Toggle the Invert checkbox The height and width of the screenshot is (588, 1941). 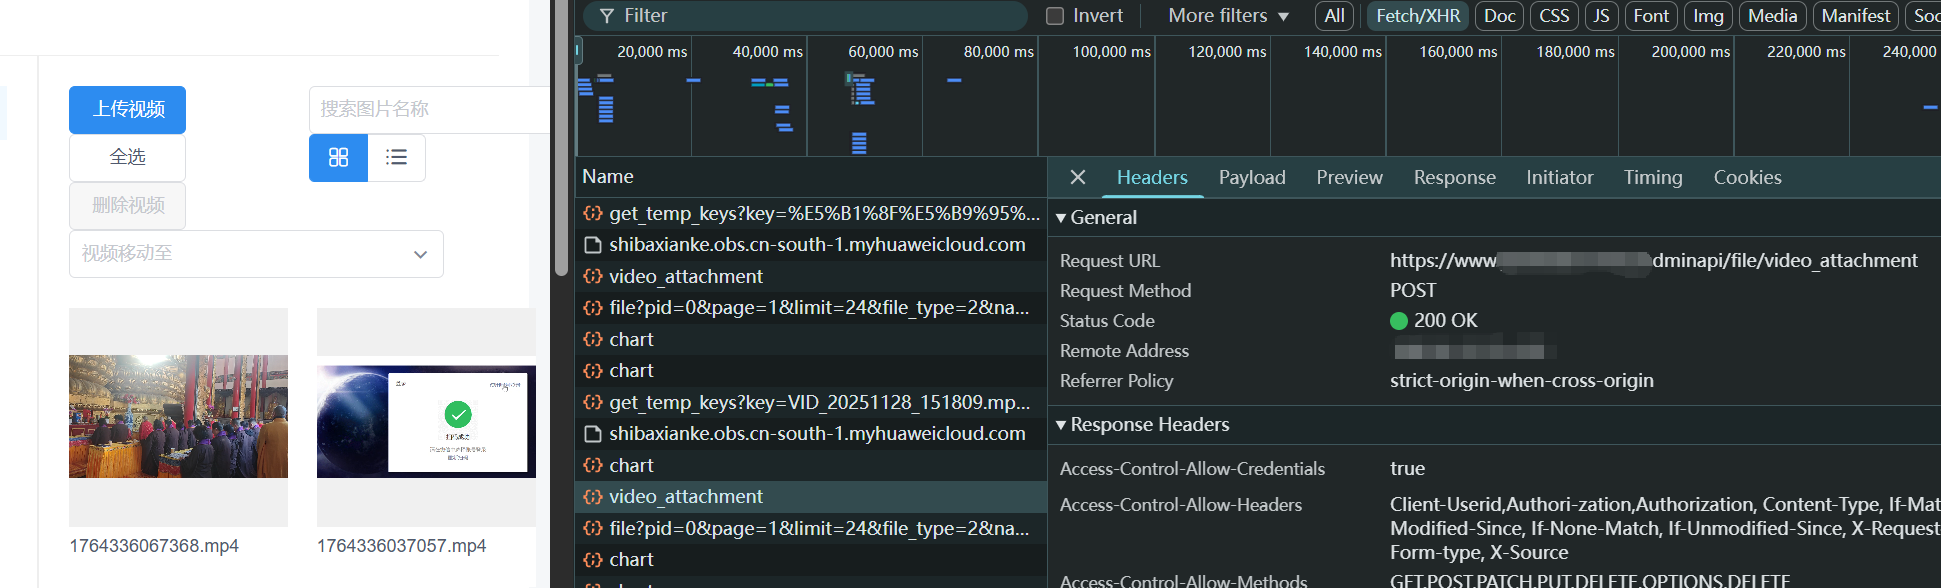tap(1055, 16)
